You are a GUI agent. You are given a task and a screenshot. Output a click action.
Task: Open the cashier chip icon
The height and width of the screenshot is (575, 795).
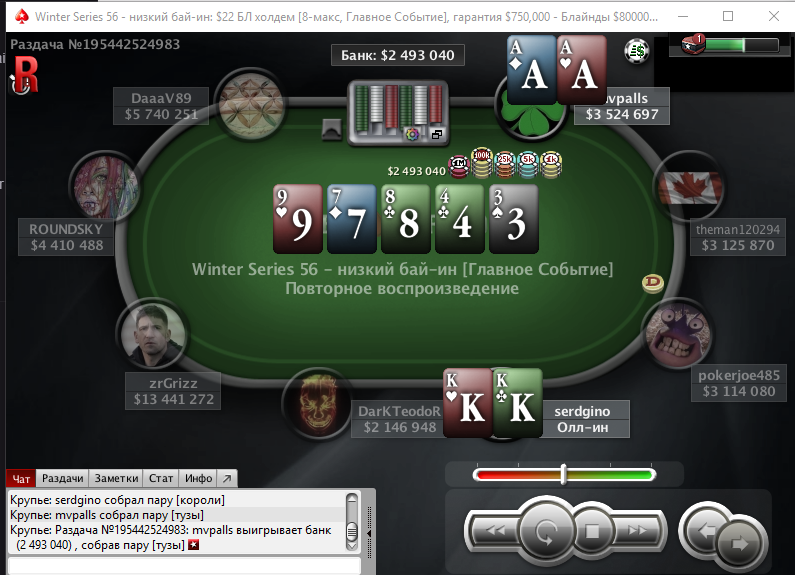tap(637, 51)
